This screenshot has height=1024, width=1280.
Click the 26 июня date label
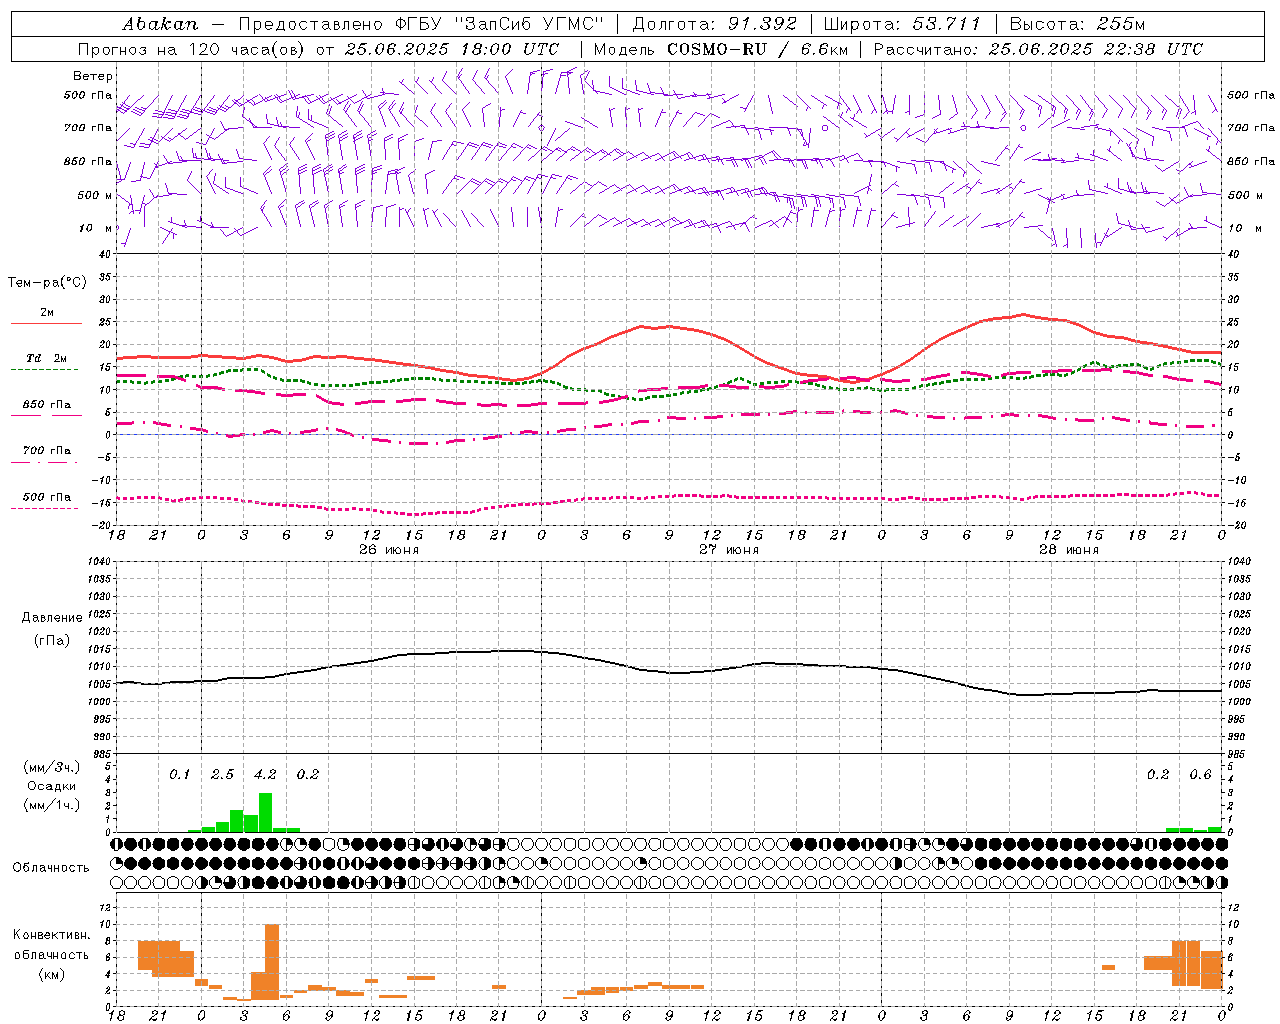[389, 550]
